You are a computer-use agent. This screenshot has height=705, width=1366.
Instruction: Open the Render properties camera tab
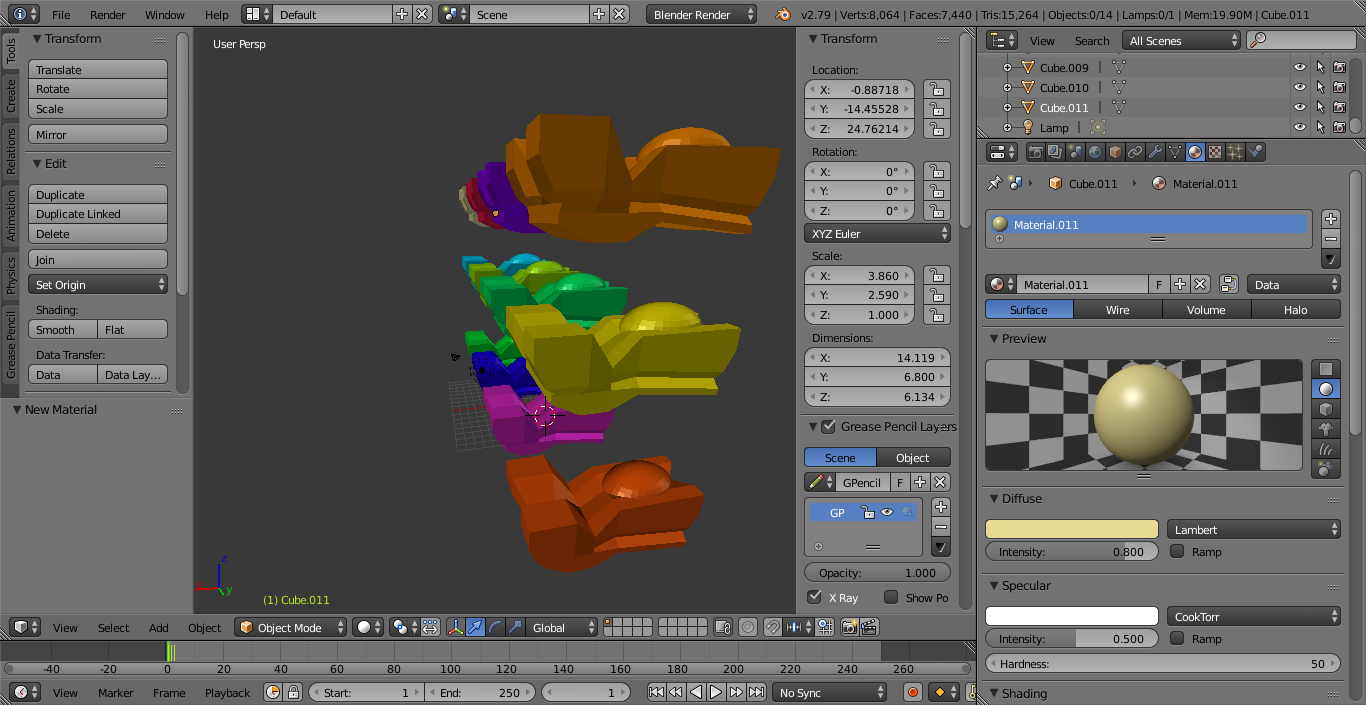pos(1035,152)
